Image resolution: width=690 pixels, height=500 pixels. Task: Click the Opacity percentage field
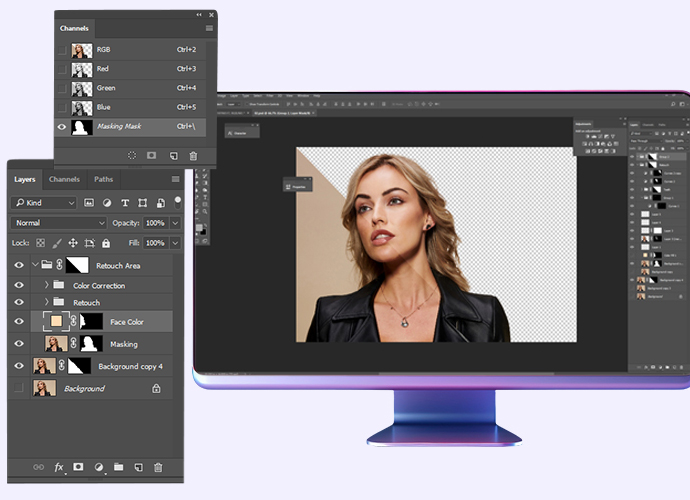154,222
